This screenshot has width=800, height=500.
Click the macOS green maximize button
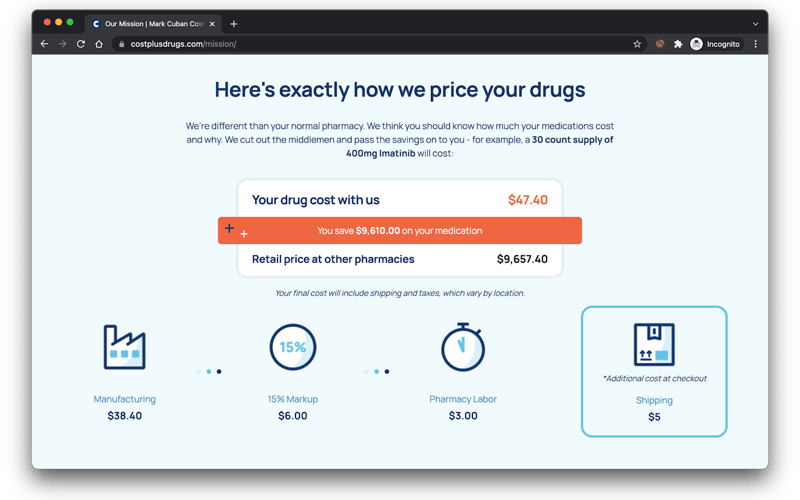[x=70, y=22]
